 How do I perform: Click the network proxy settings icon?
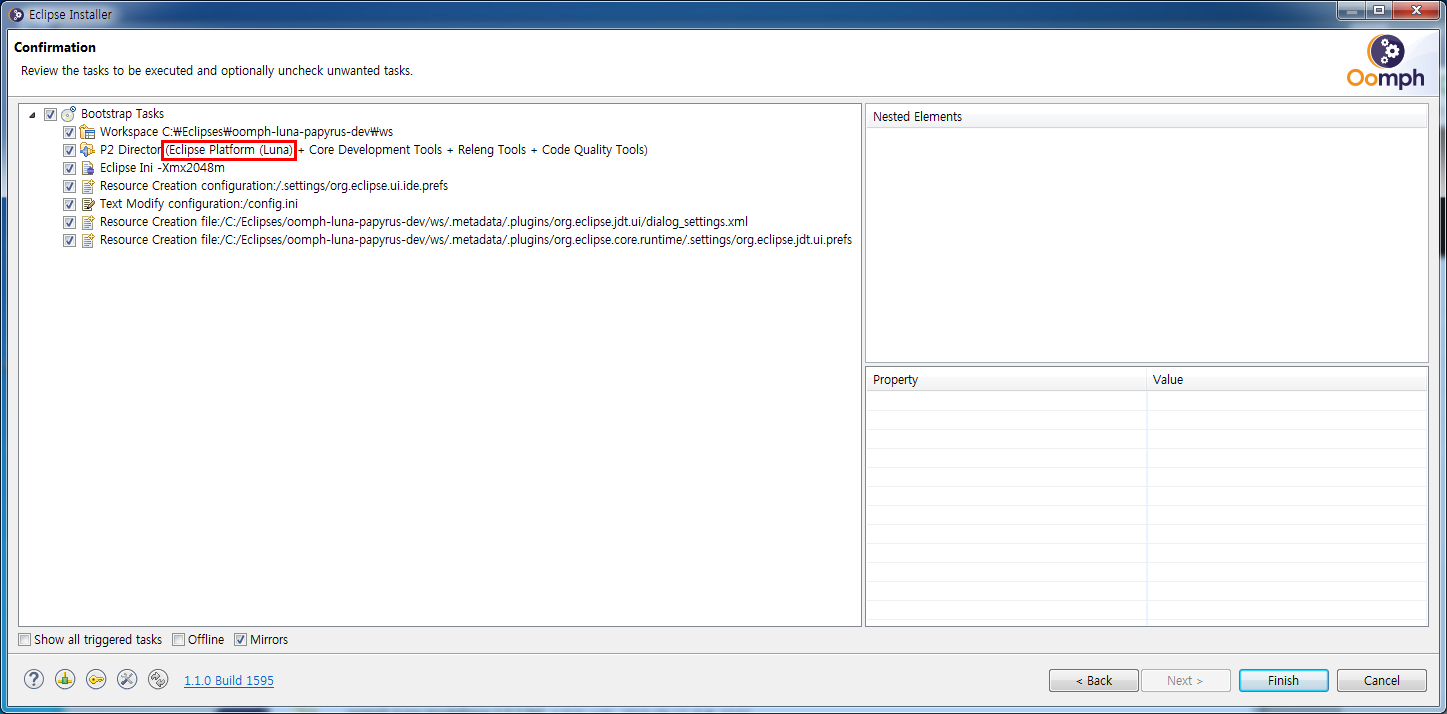click(x=65, y=680)
